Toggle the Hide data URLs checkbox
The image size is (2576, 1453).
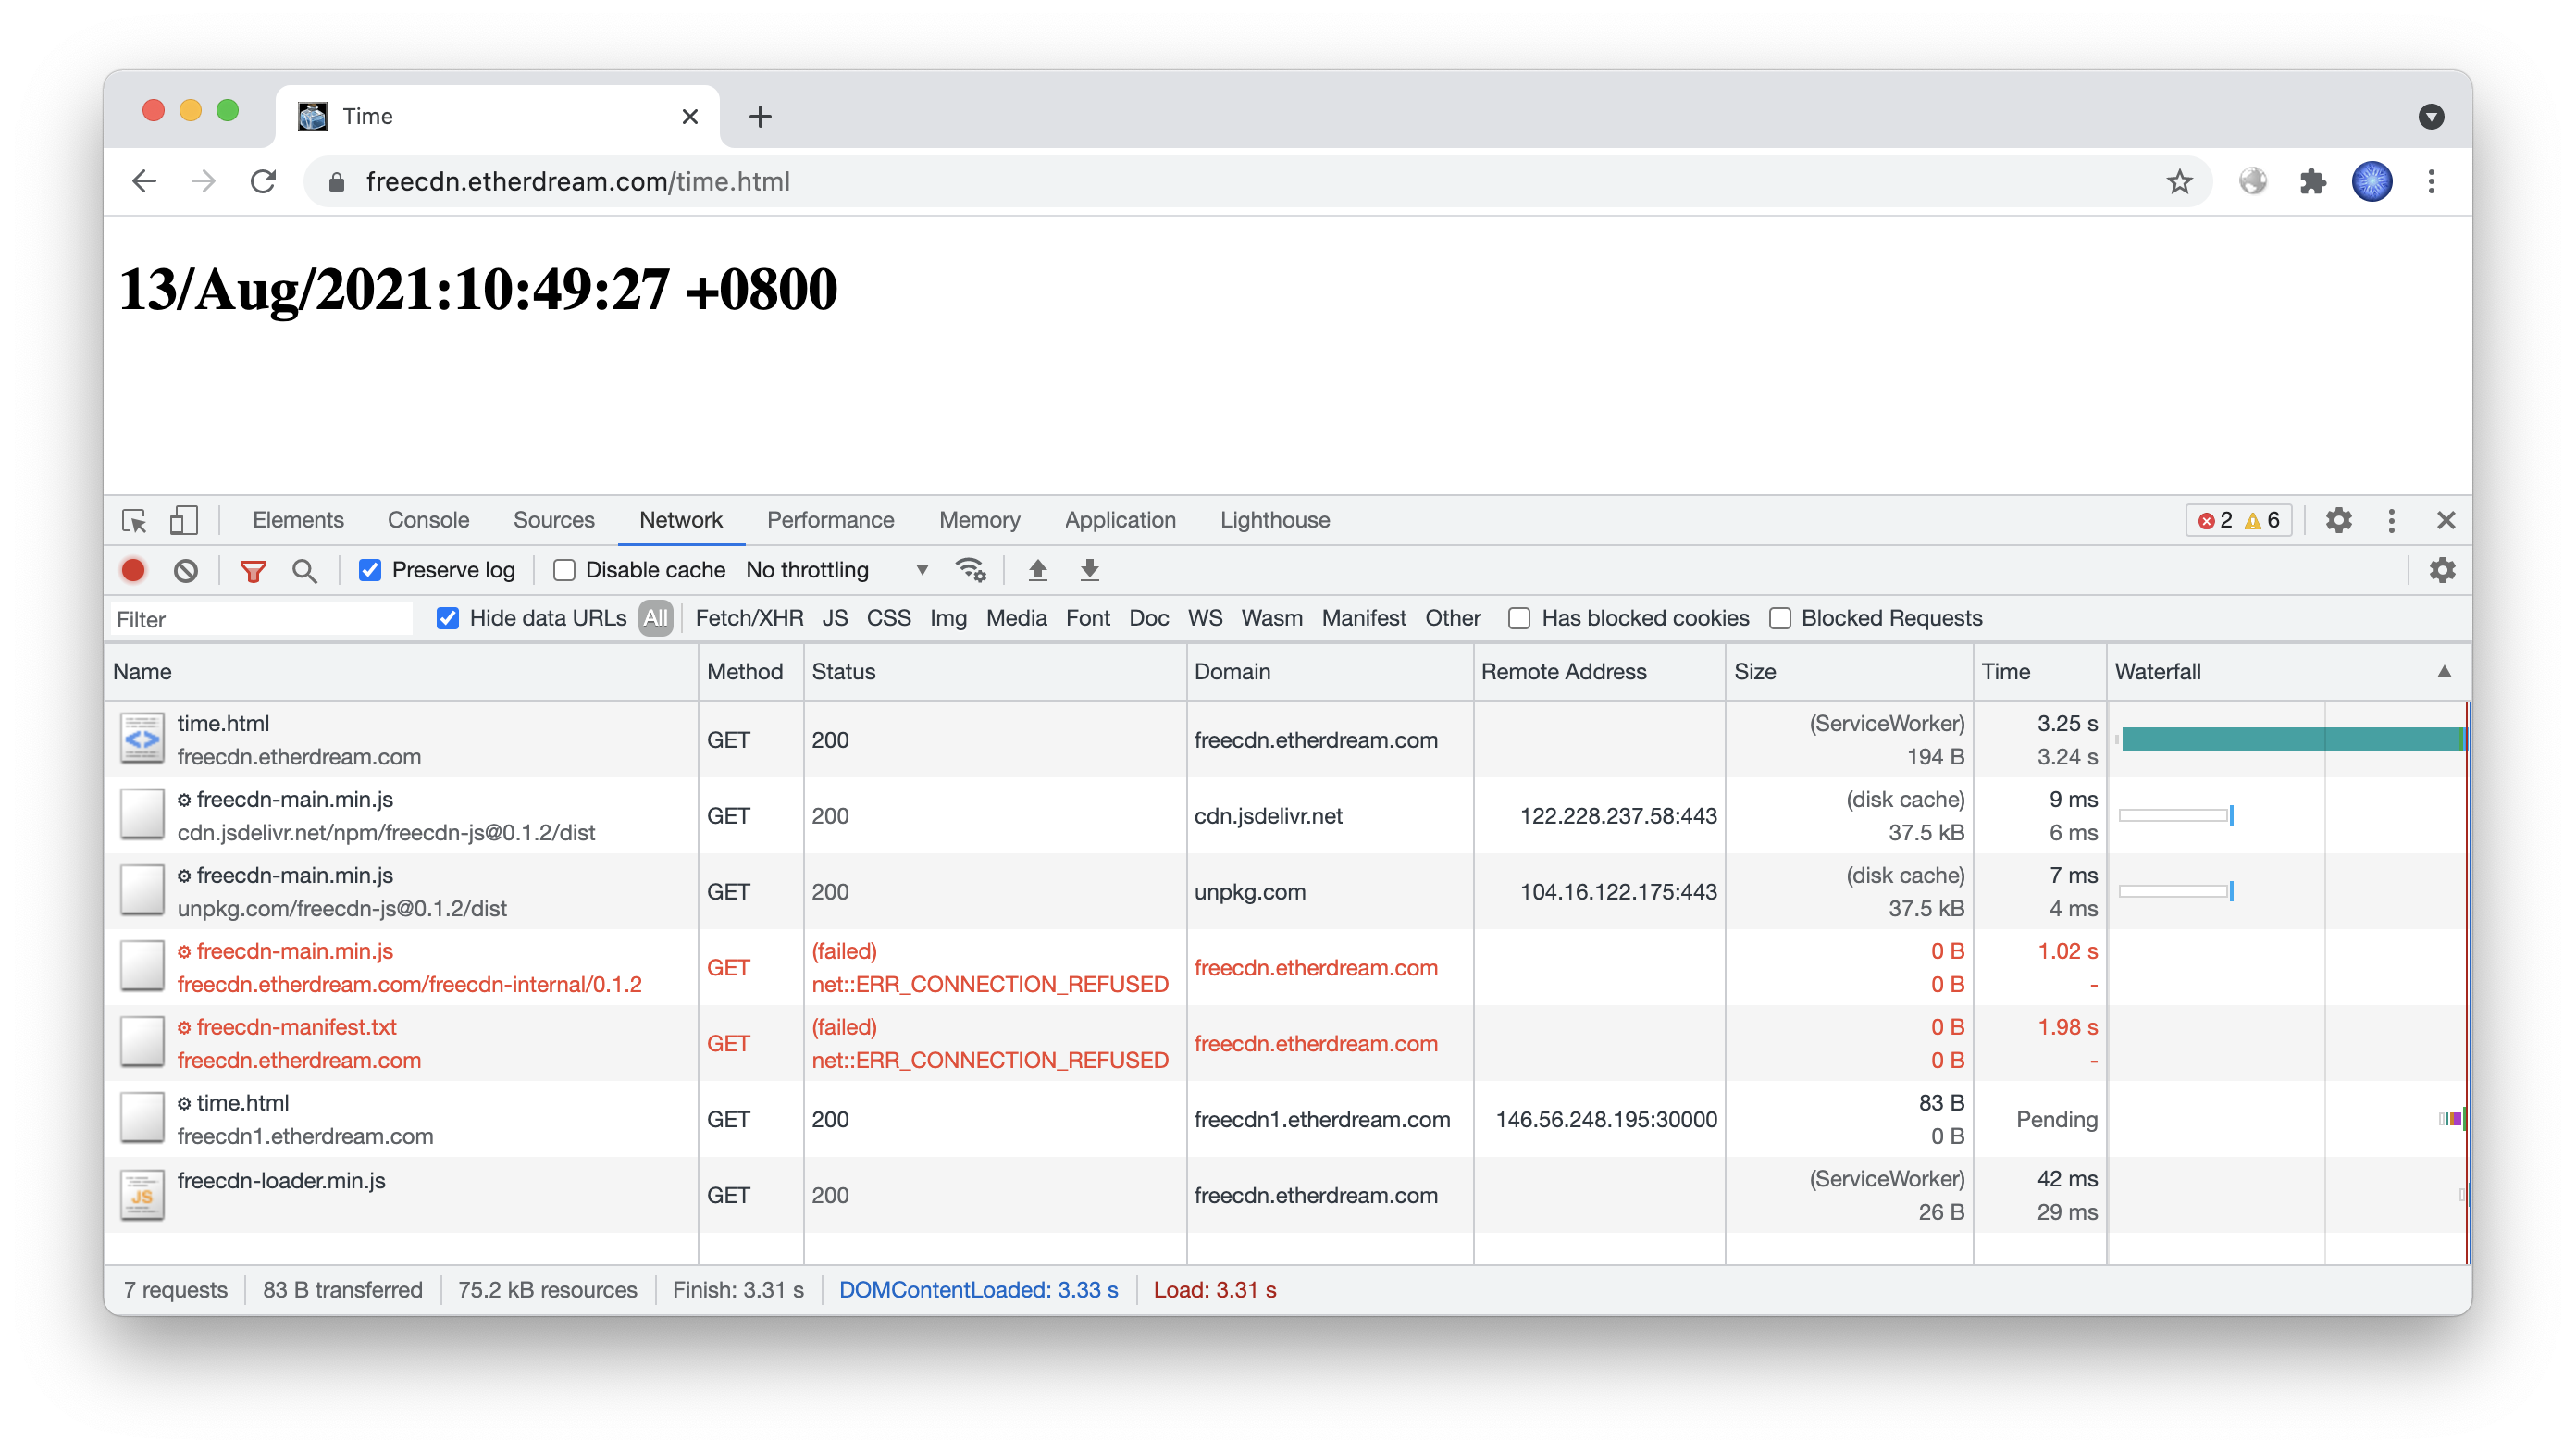click(x=444, y=617)
